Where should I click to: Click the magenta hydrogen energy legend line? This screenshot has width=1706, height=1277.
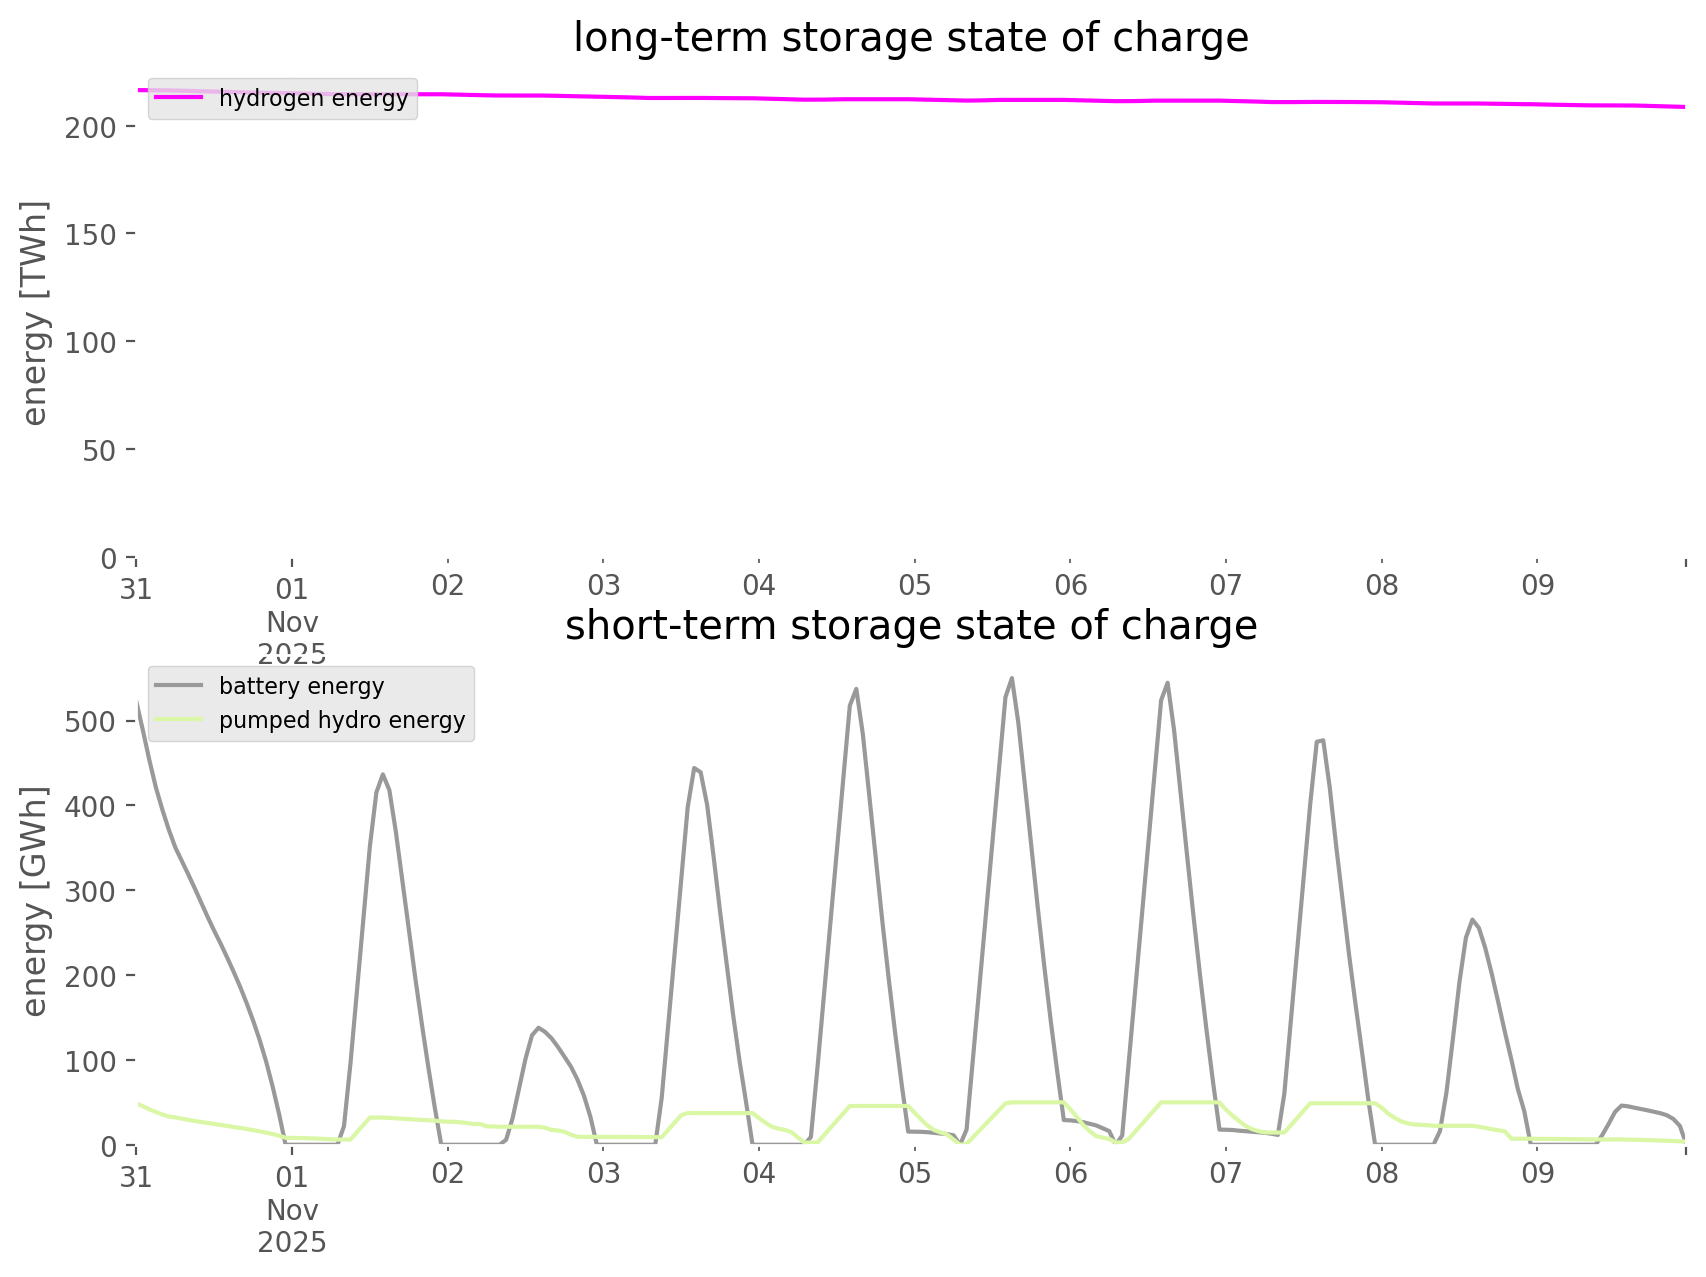coord(178,98)
